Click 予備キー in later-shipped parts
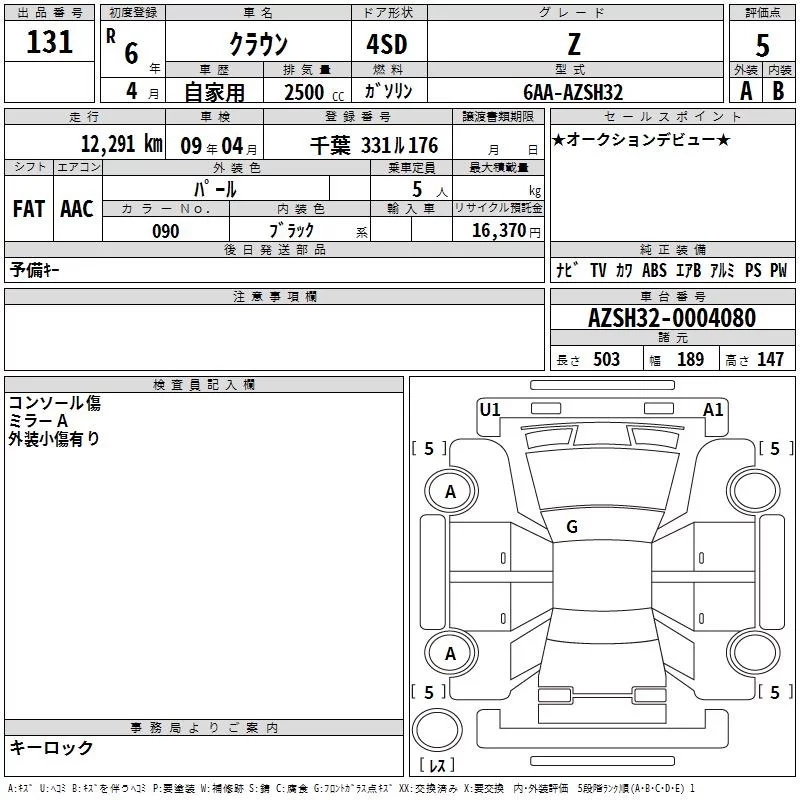 pos(34,270)
